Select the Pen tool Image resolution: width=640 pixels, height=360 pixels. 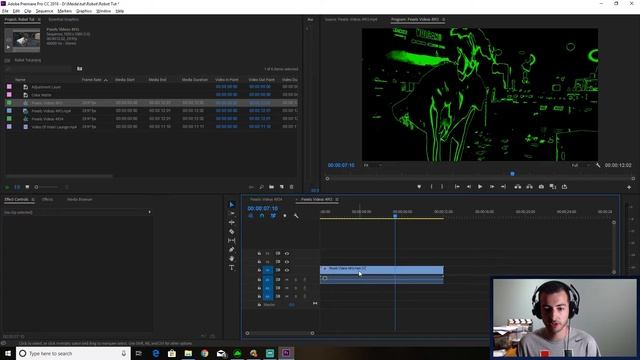click(x=232, y=249)
